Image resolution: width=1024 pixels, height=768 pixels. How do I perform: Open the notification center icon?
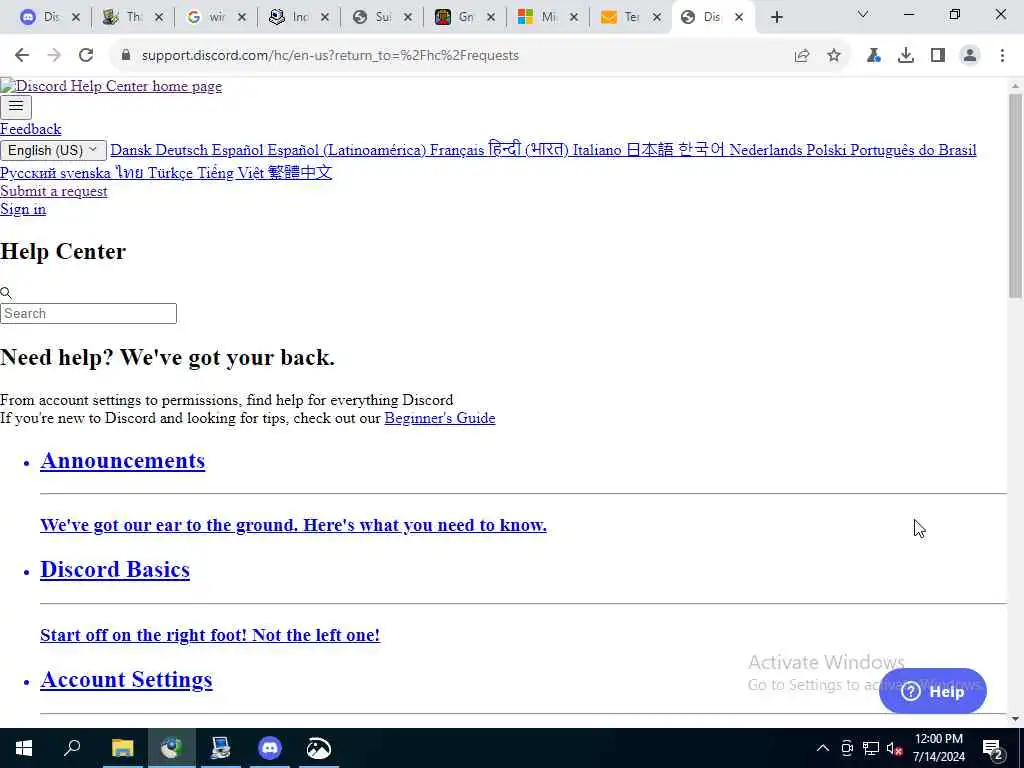993,749
